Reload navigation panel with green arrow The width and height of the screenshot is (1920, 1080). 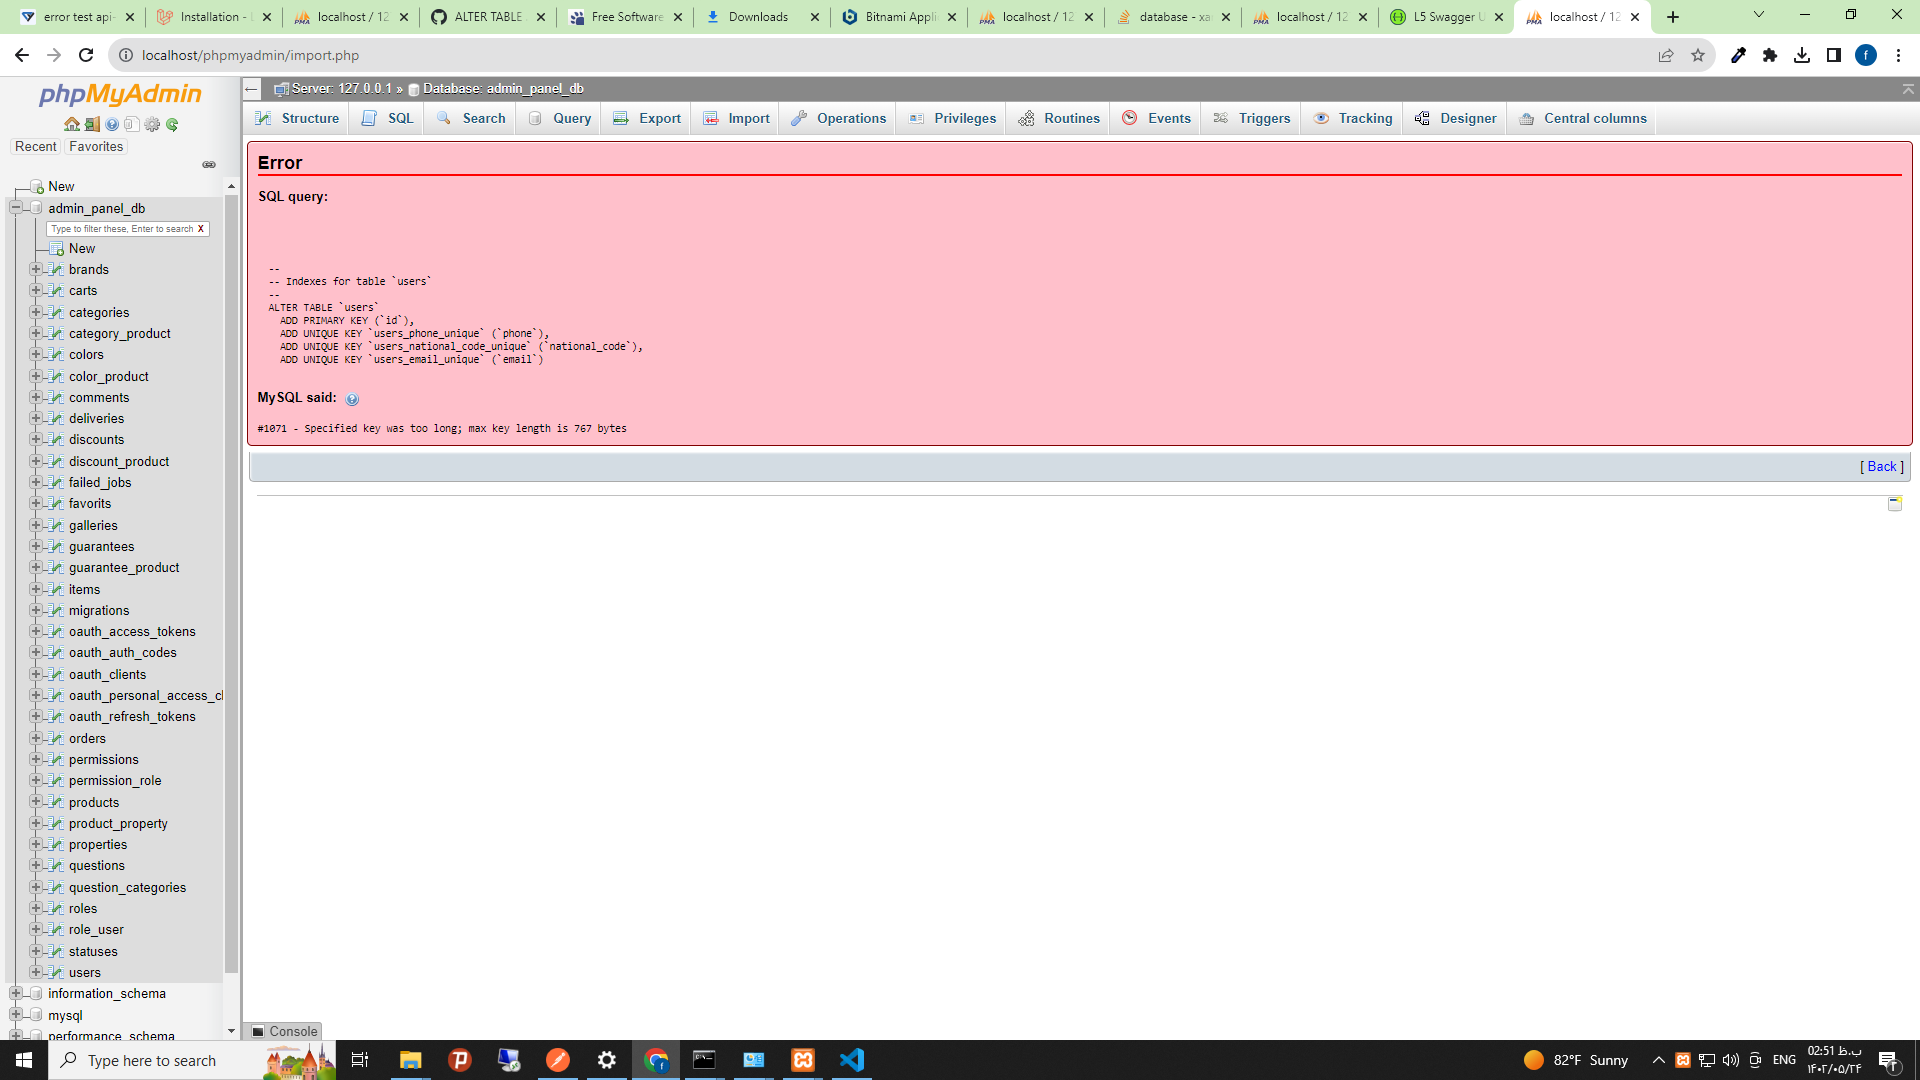172,125
